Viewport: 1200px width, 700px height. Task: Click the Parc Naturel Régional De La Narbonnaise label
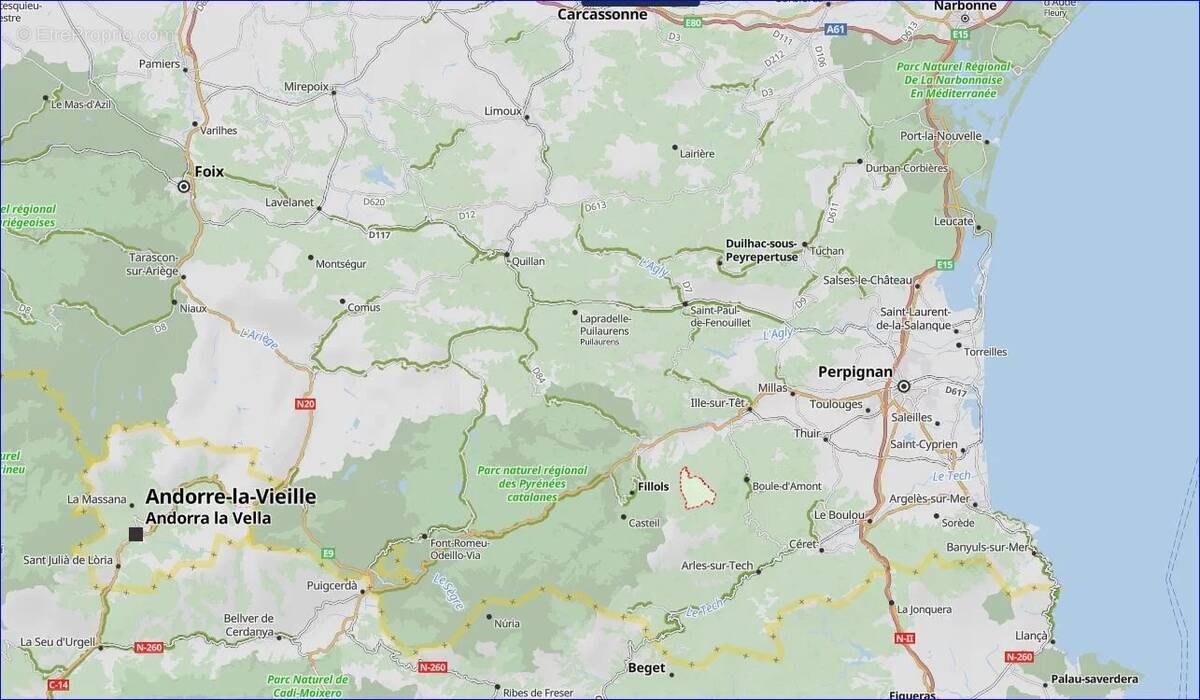point(953,80)
